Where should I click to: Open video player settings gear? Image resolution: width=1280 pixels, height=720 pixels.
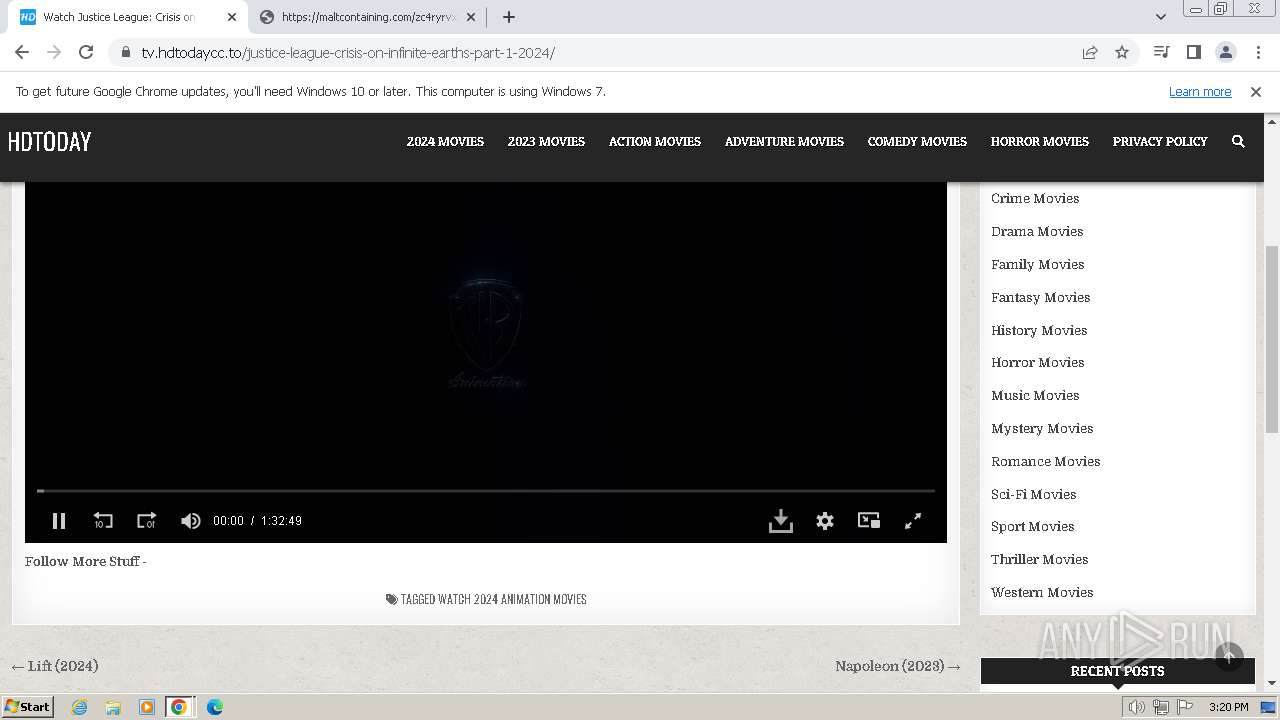tap(825, 521)
